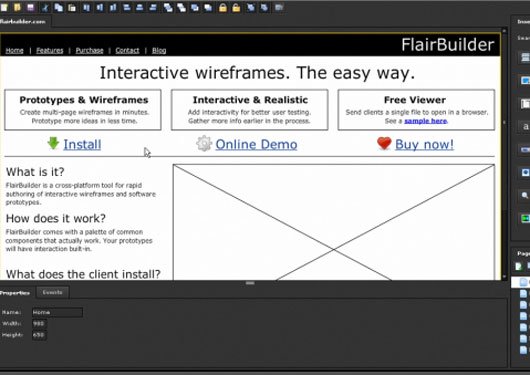The height and width of the screenshot is (375, 530).
Task: Click the Install link
Action: [x=82, y=144]
